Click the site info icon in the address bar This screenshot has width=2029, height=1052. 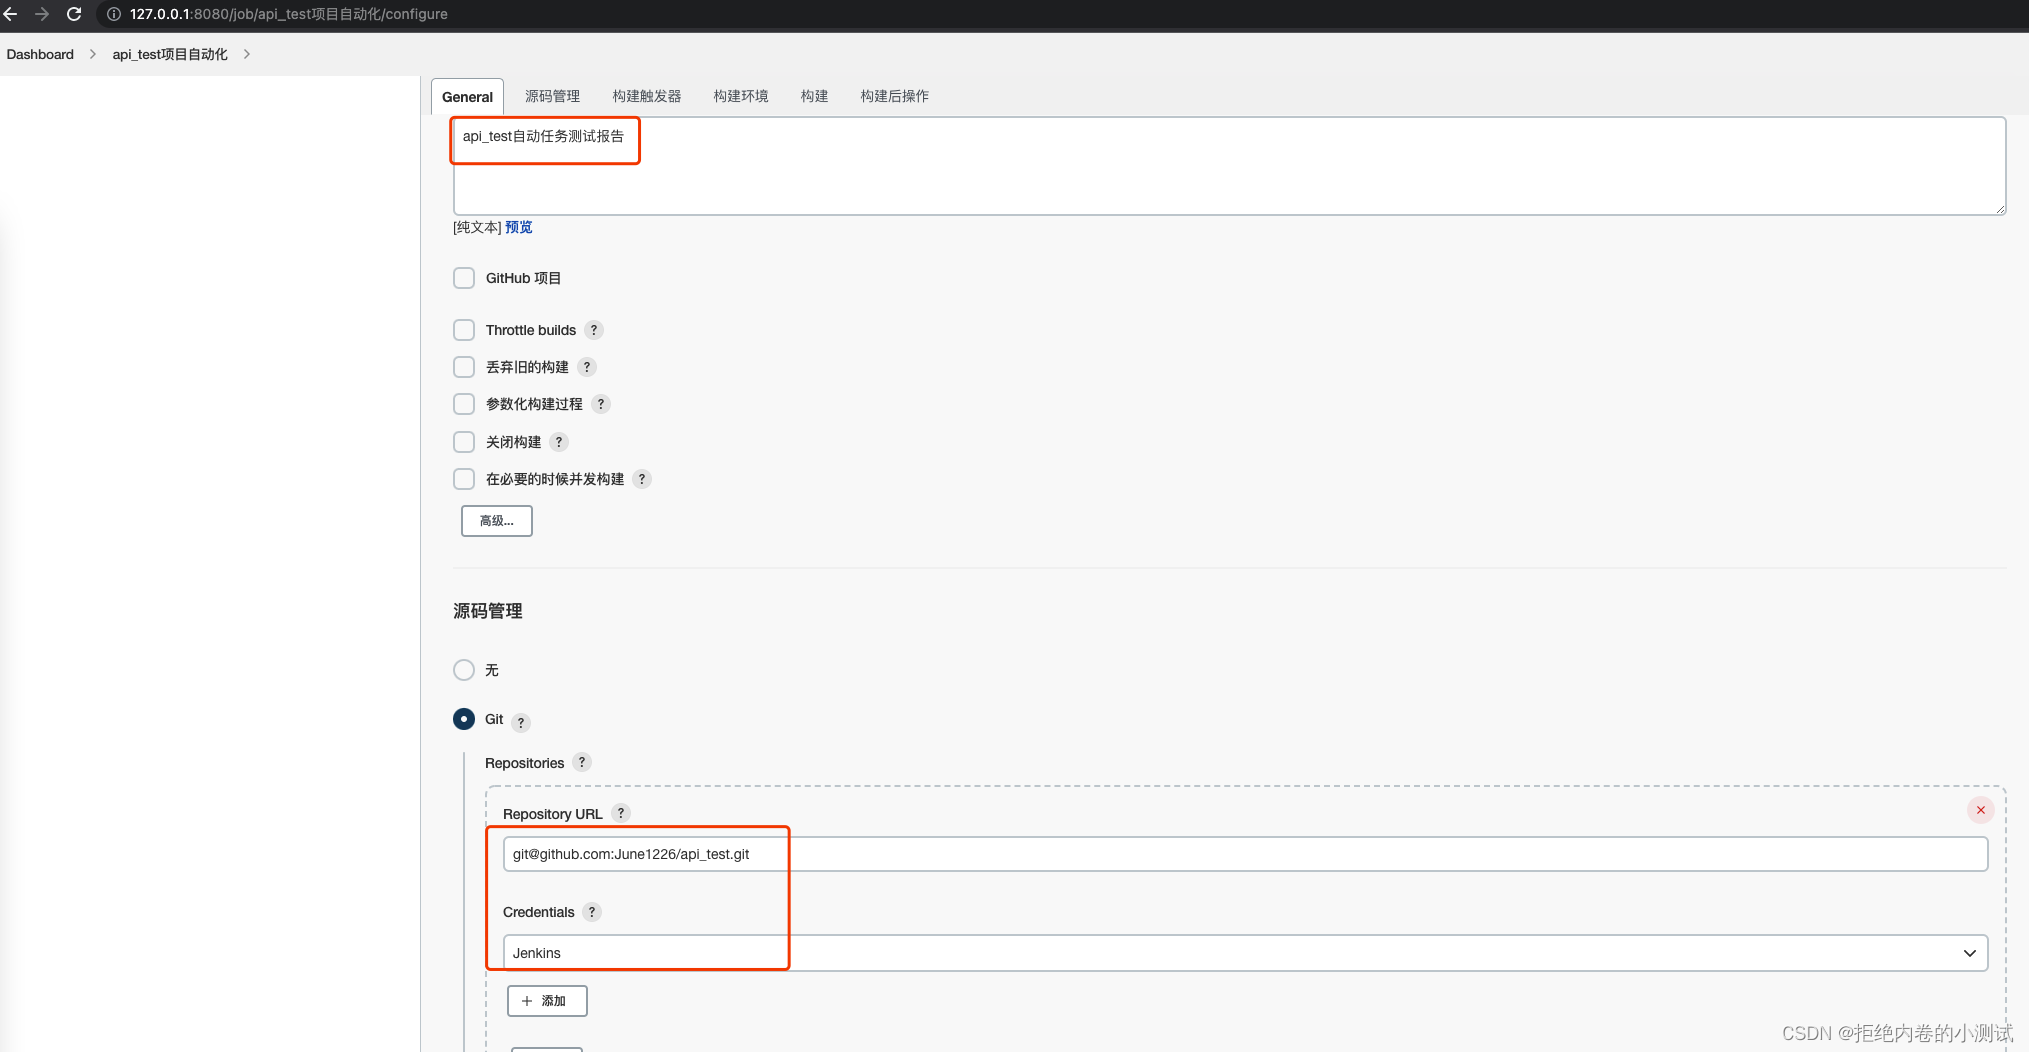(114, 14)
